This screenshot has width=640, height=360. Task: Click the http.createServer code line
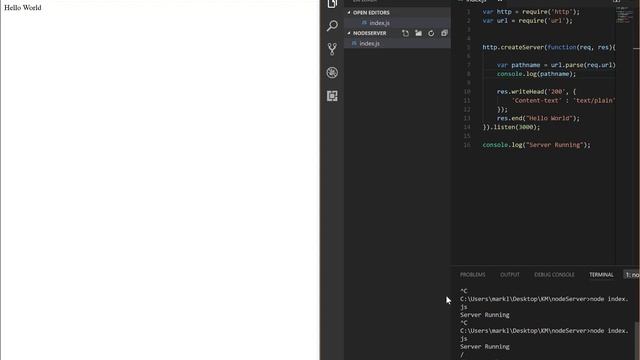tap(549, 47)
